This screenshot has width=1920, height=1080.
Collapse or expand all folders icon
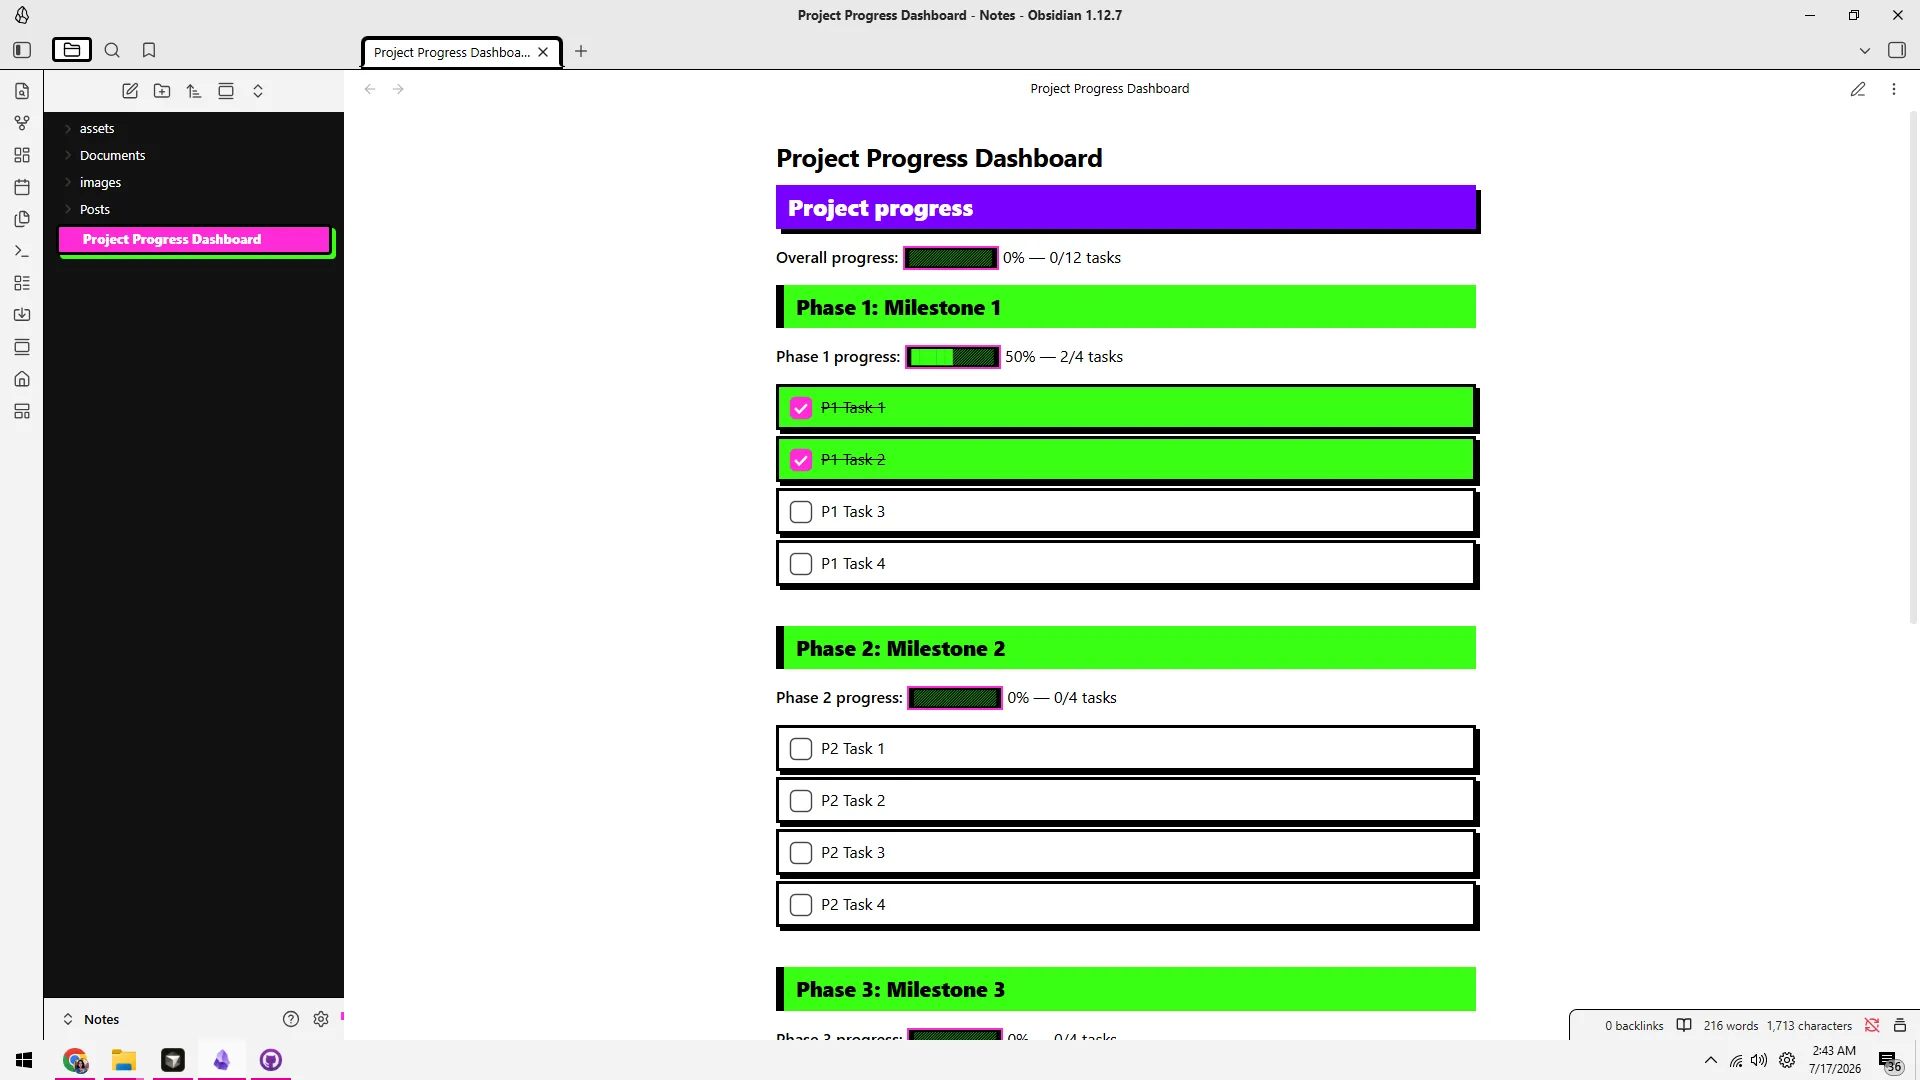pos(258,91)
